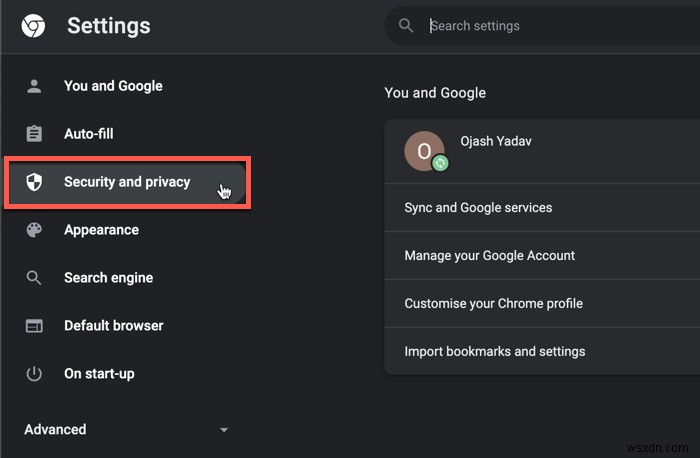Go to Appearance settings
The image size is (700, 458).
click(x=101, y=230)
